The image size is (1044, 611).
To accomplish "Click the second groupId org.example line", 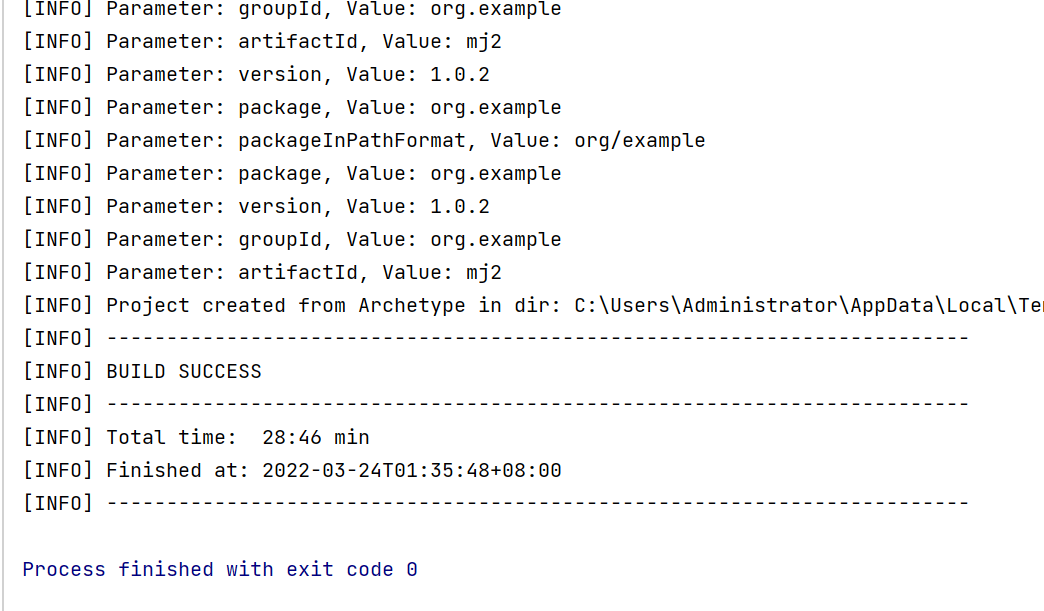I will [x=292, y=240].
